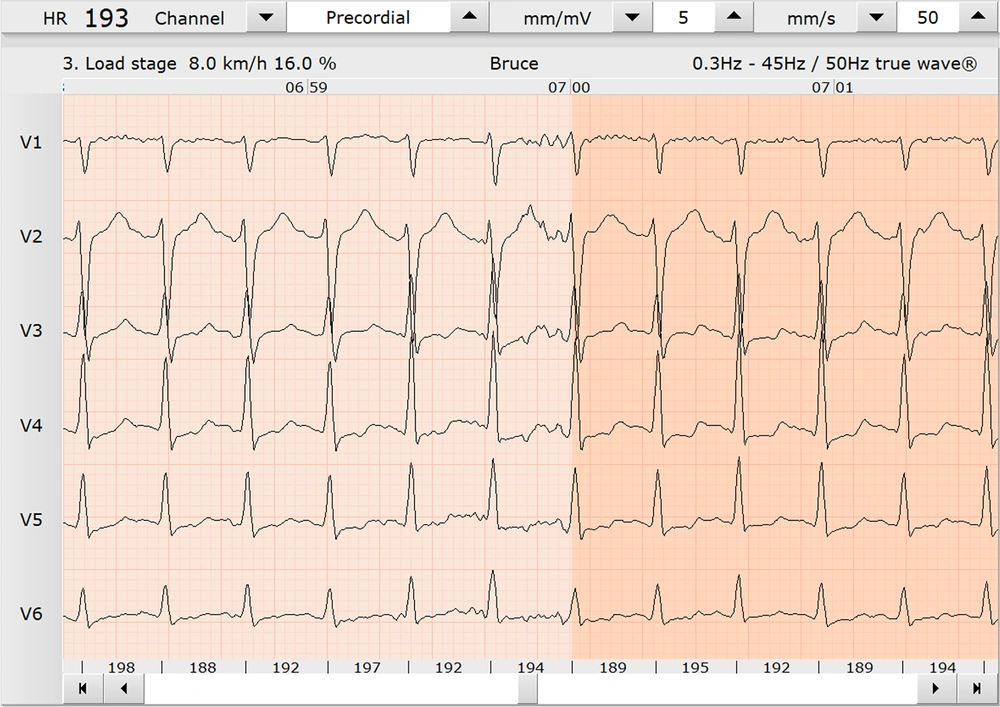The height and width of the screenshot is (707, 1000).
Task: Click the V6 lead label
Action: tap(31, 614)
